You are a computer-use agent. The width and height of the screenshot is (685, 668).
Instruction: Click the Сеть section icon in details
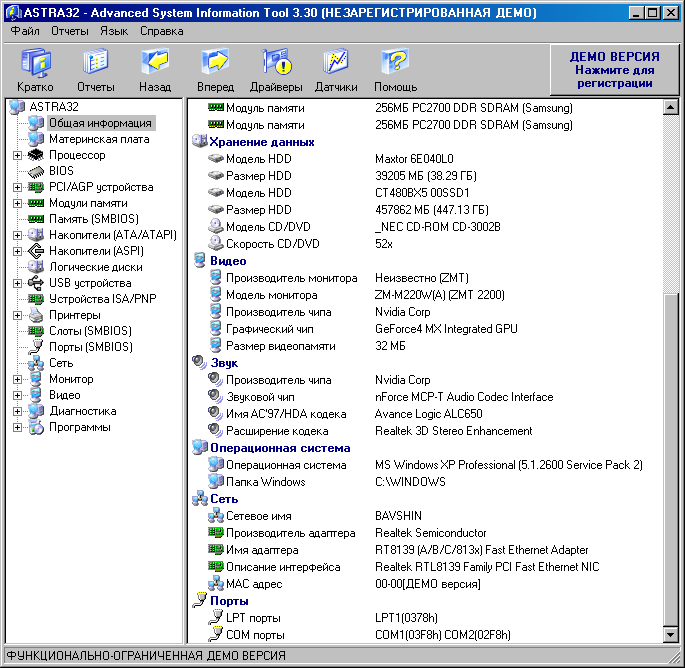click(x=200, y=498)
